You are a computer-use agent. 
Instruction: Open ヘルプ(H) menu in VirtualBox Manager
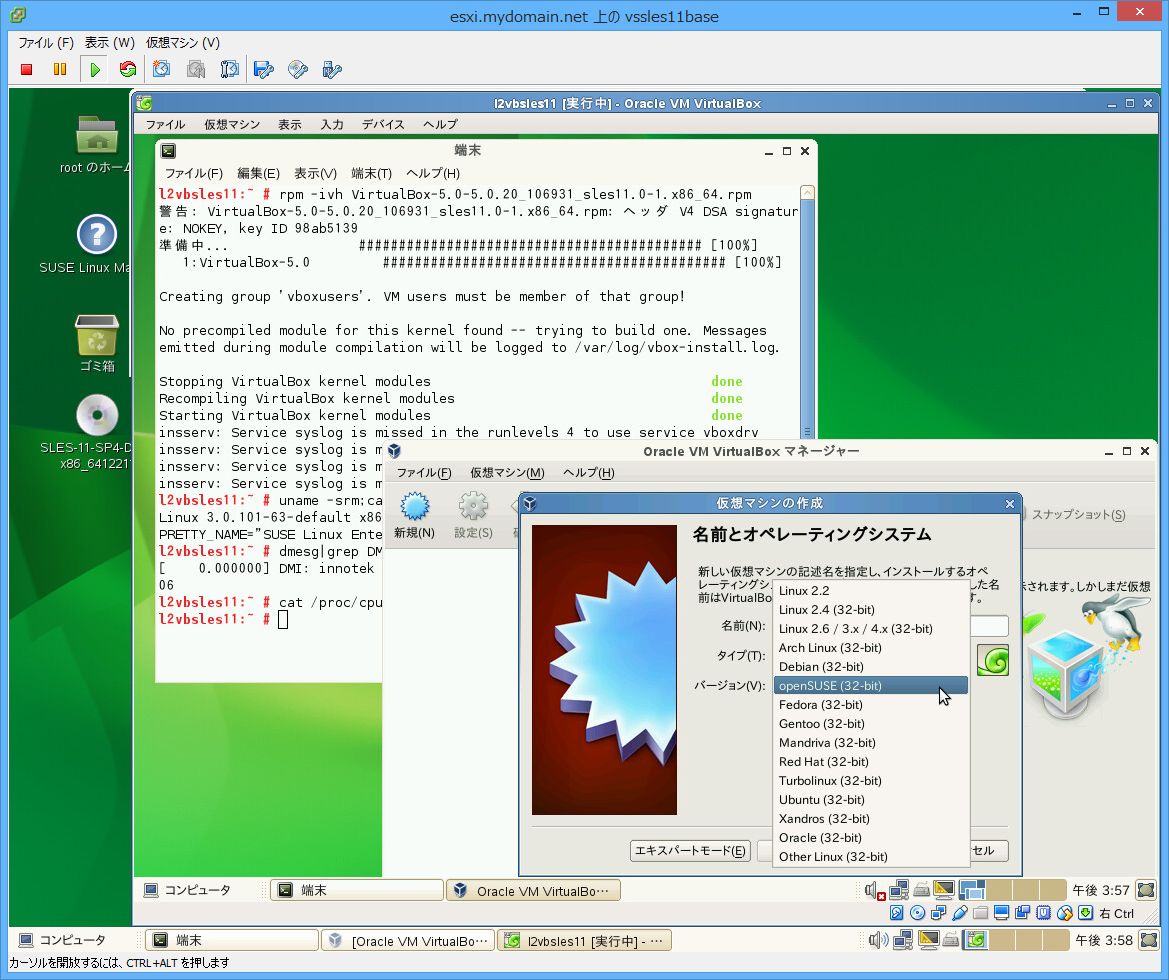tap(588, 473)
